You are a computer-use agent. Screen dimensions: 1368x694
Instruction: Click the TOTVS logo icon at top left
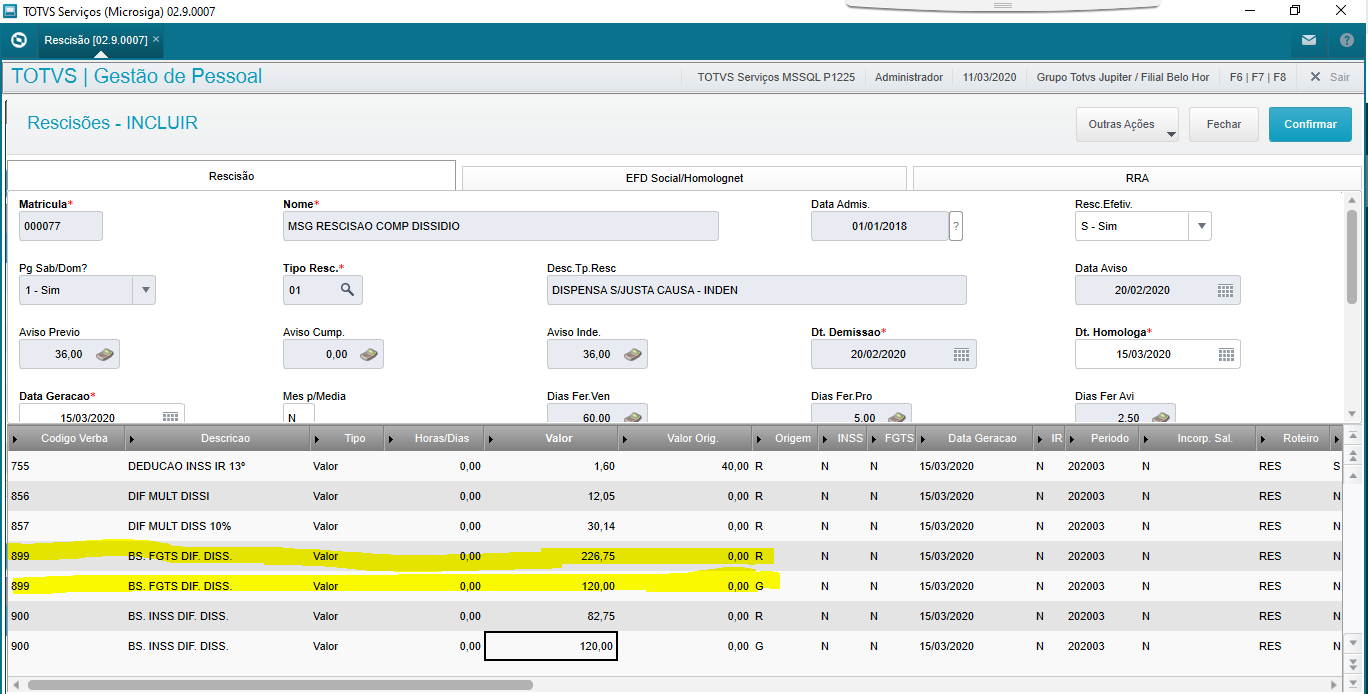tap(18, 40)
